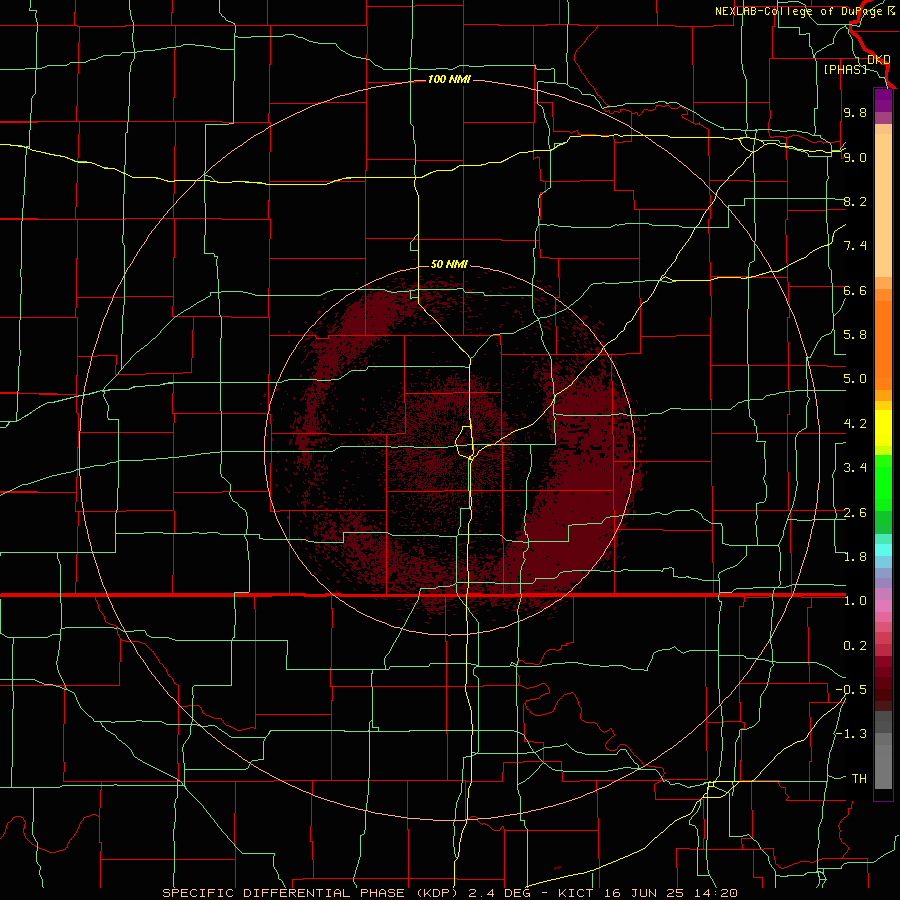The height and width of the screenshot is (900, 900).
Task: Select the 5.0 scale value
Action: 855,379
